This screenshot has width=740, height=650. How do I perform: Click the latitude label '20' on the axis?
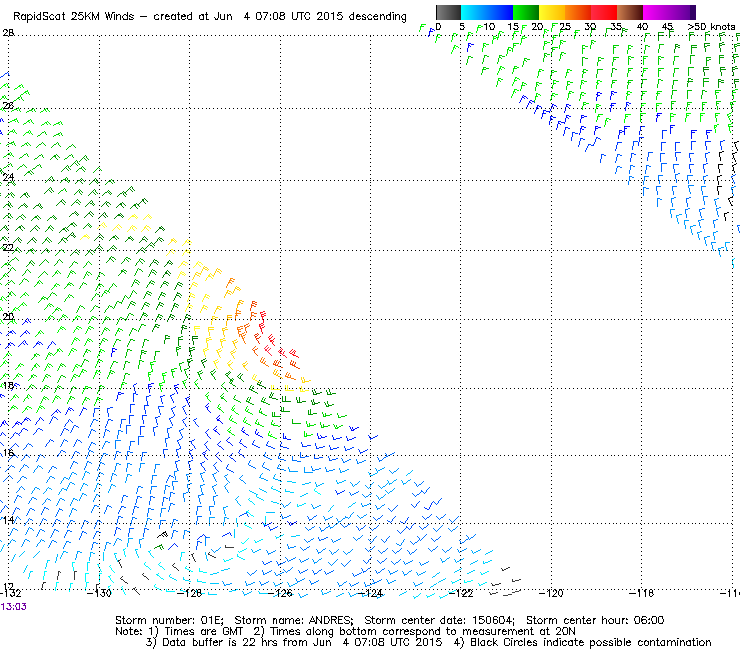pyautogui.click(x=8, y=316)
